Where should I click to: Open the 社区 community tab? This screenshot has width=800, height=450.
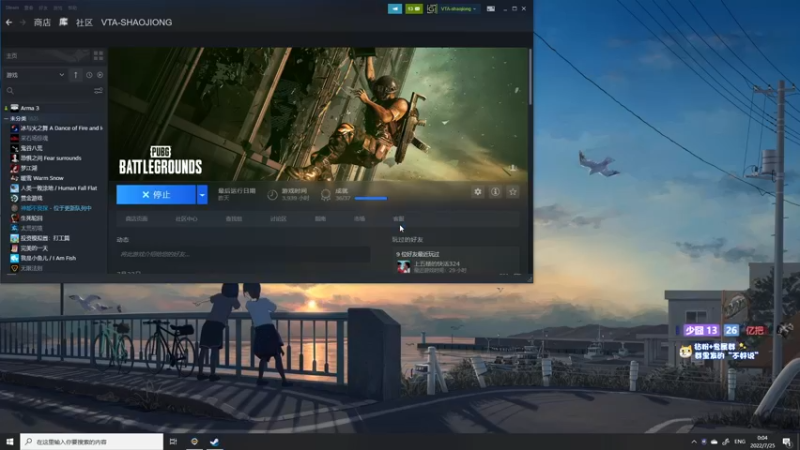coord(84,22)
